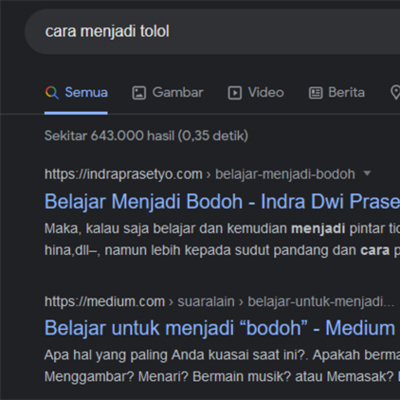Open the Video tab

(256, 93)
